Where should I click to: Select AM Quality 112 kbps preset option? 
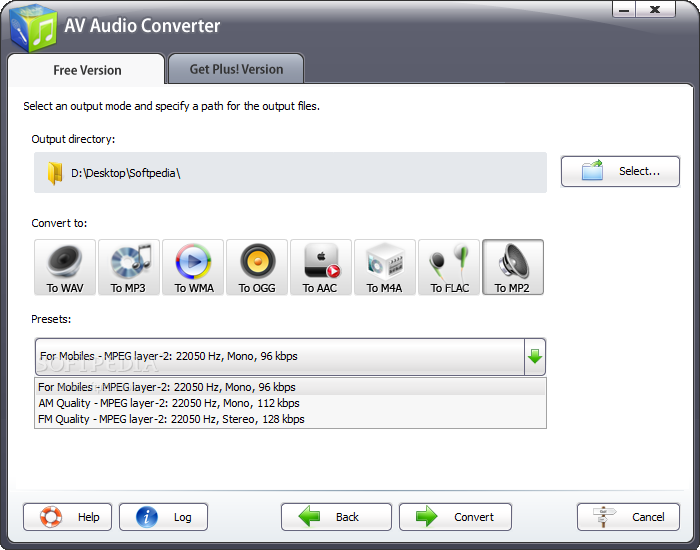click(290, 403)
